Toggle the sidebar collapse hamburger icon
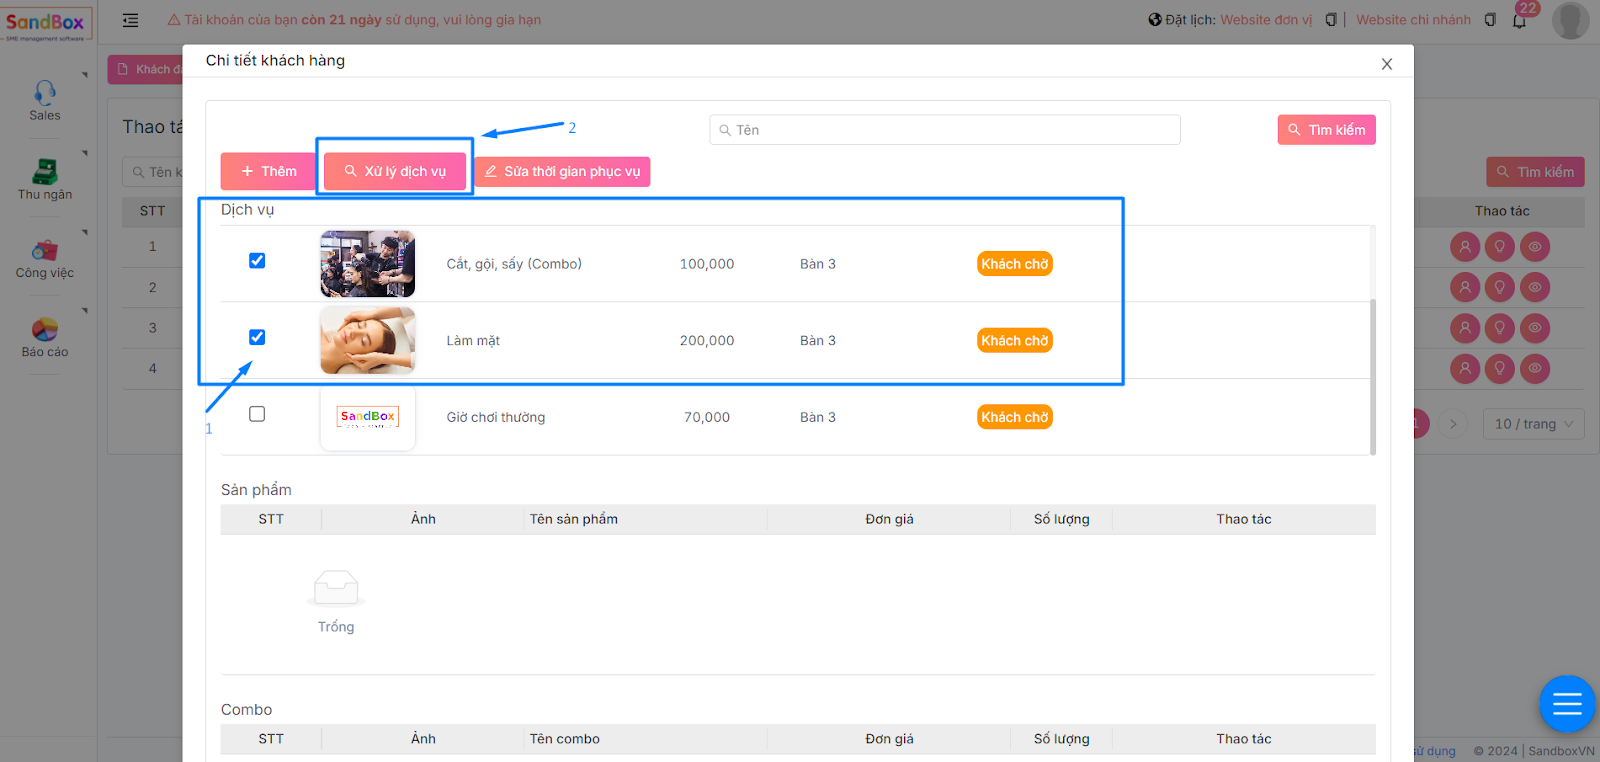 130,20
